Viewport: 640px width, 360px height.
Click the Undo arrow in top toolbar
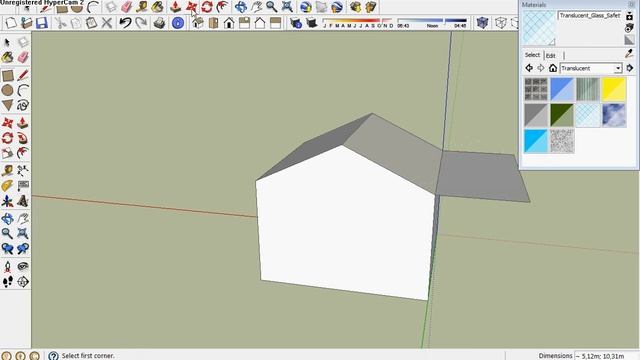pos(125,23)
